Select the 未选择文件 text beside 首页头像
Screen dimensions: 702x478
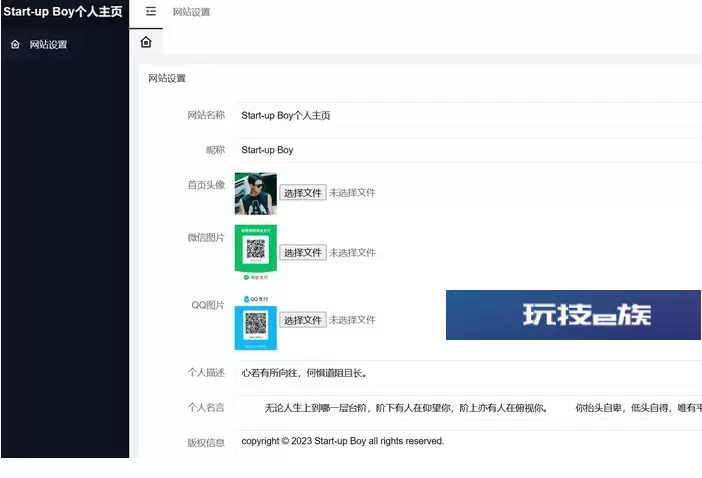point(352,193)
